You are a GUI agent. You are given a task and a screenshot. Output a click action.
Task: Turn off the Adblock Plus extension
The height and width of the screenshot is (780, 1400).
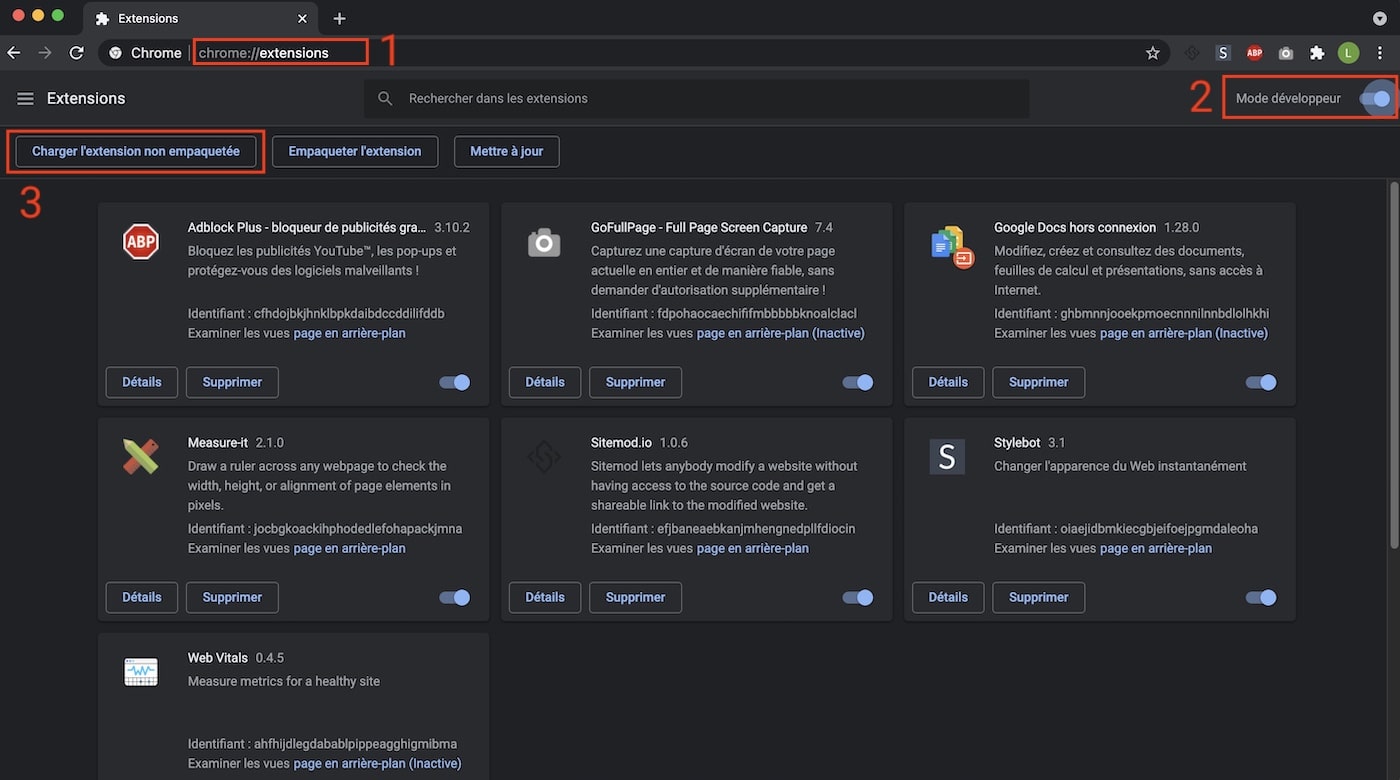455,382
